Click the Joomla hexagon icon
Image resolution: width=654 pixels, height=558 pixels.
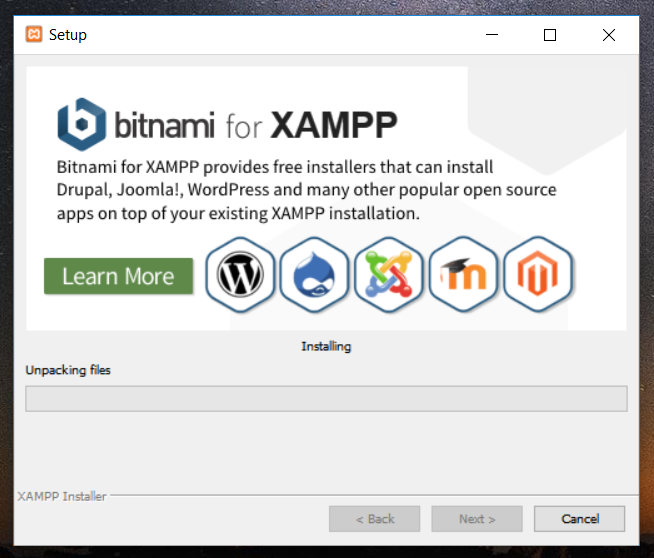point(389,274)
